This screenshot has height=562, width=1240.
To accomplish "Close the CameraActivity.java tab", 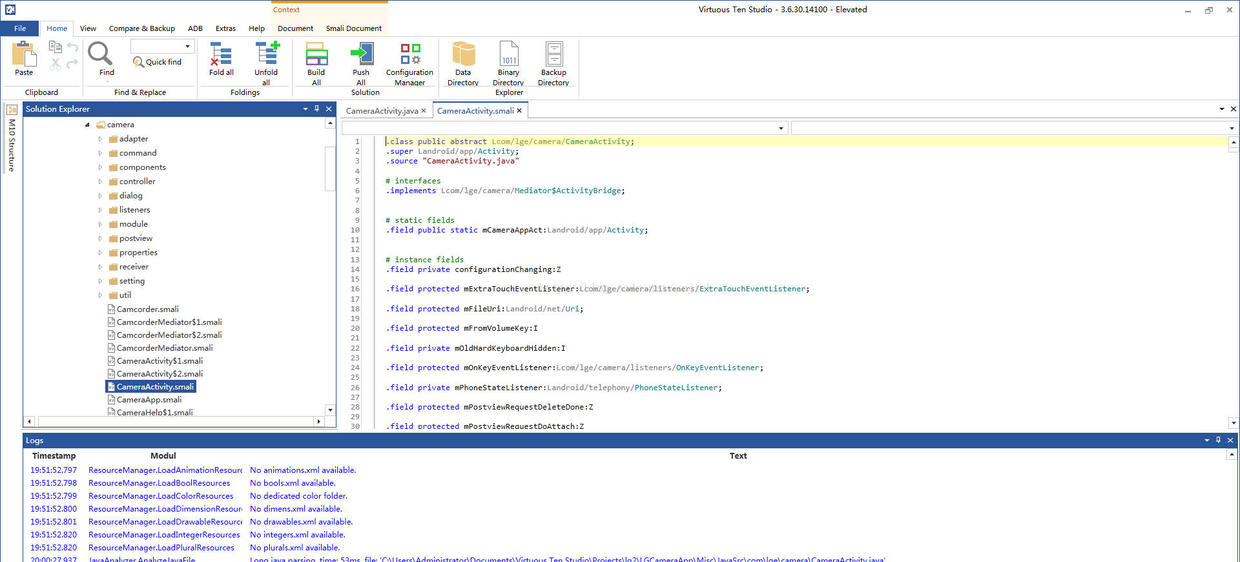I will 424,110.
